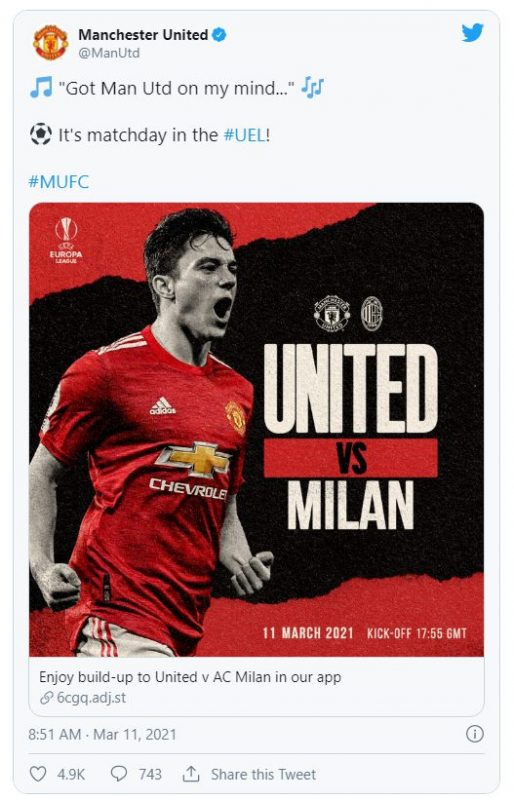Like the tweet with the heart icon

point(38,774)
